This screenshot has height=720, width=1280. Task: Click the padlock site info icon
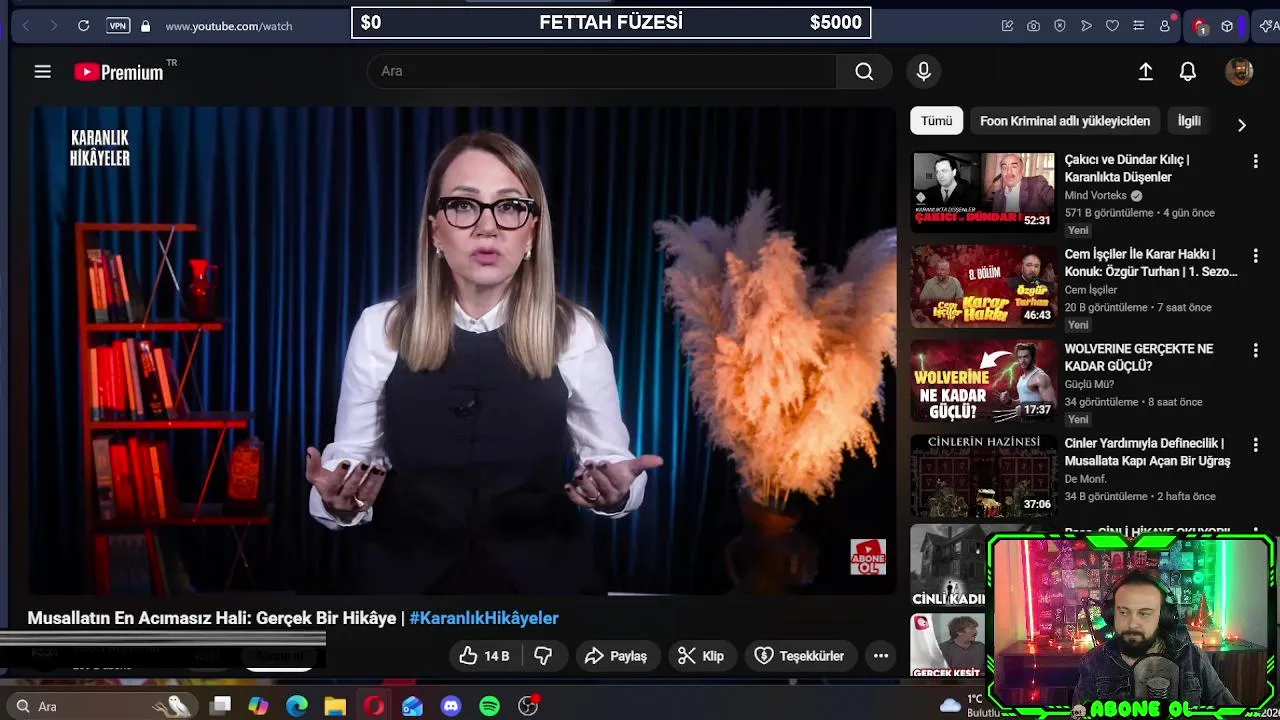(145, 26)
